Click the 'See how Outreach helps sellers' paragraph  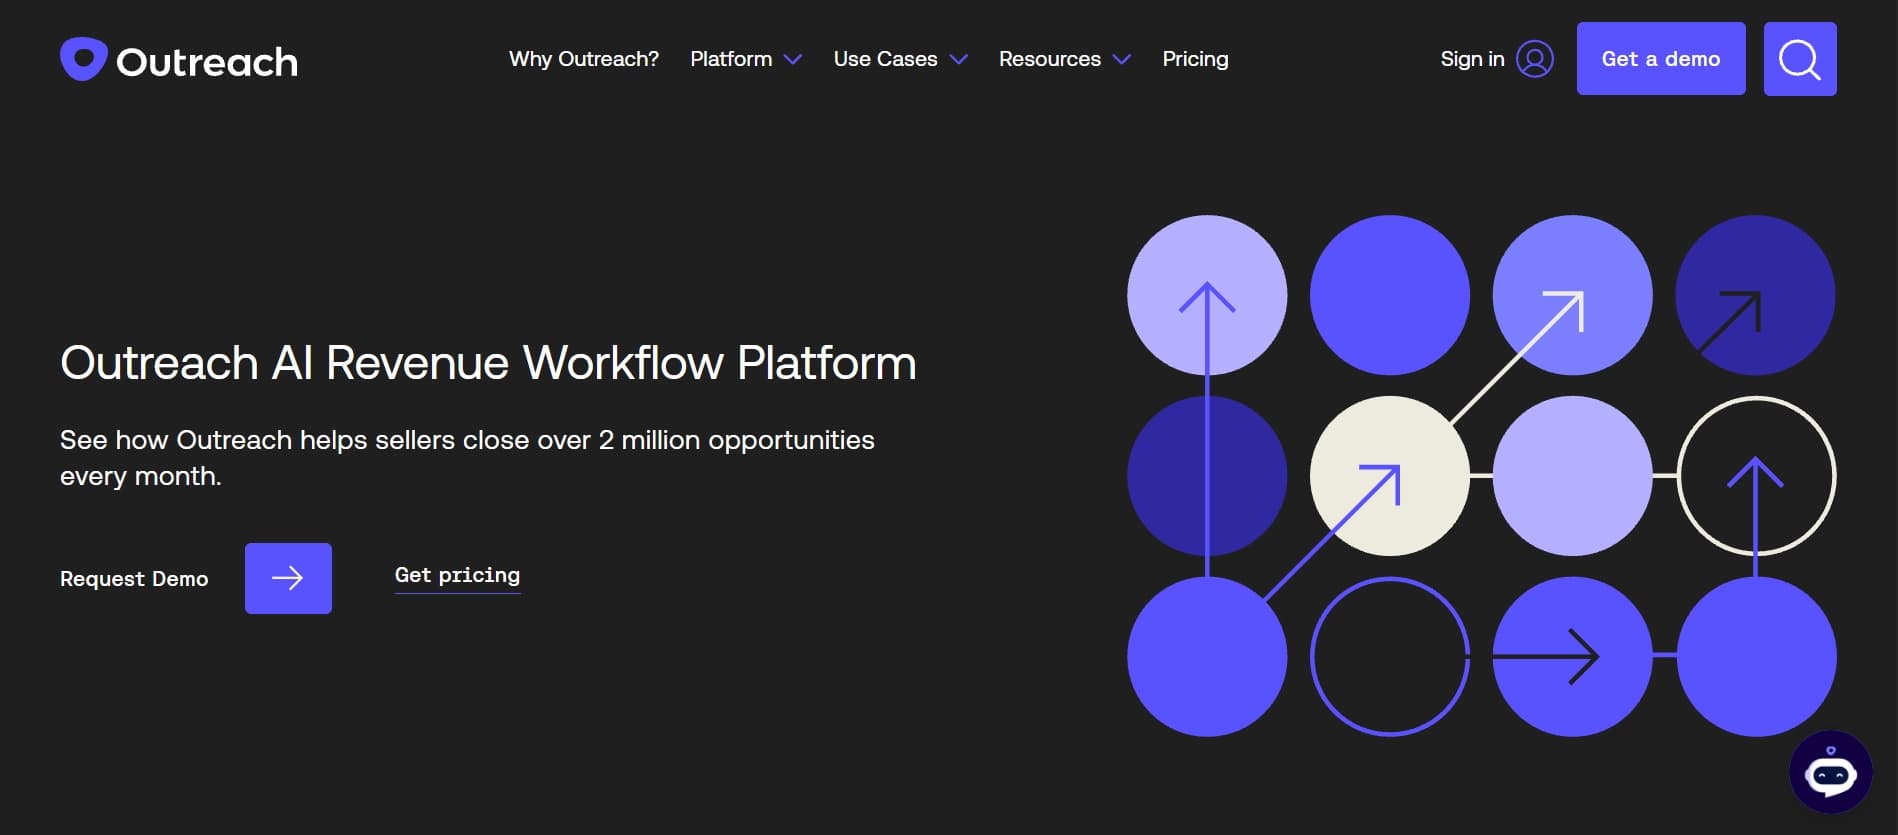pyautogui.click(x=467, y=458)
